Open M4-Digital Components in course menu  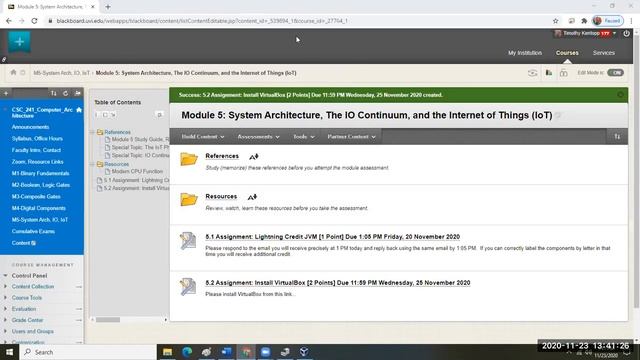point(38,208)
